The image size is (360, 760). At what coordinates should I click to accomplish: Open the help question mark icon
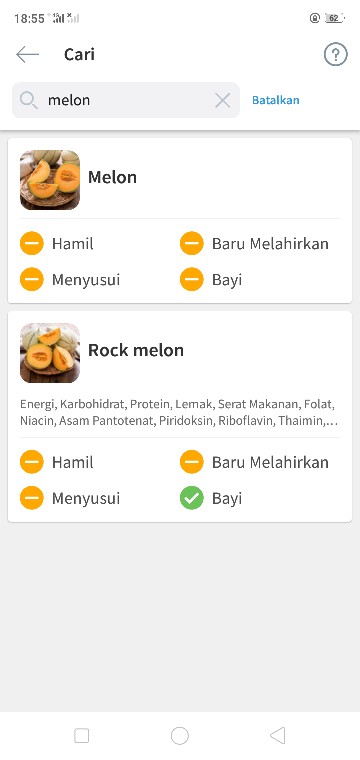tap(335, 54)
